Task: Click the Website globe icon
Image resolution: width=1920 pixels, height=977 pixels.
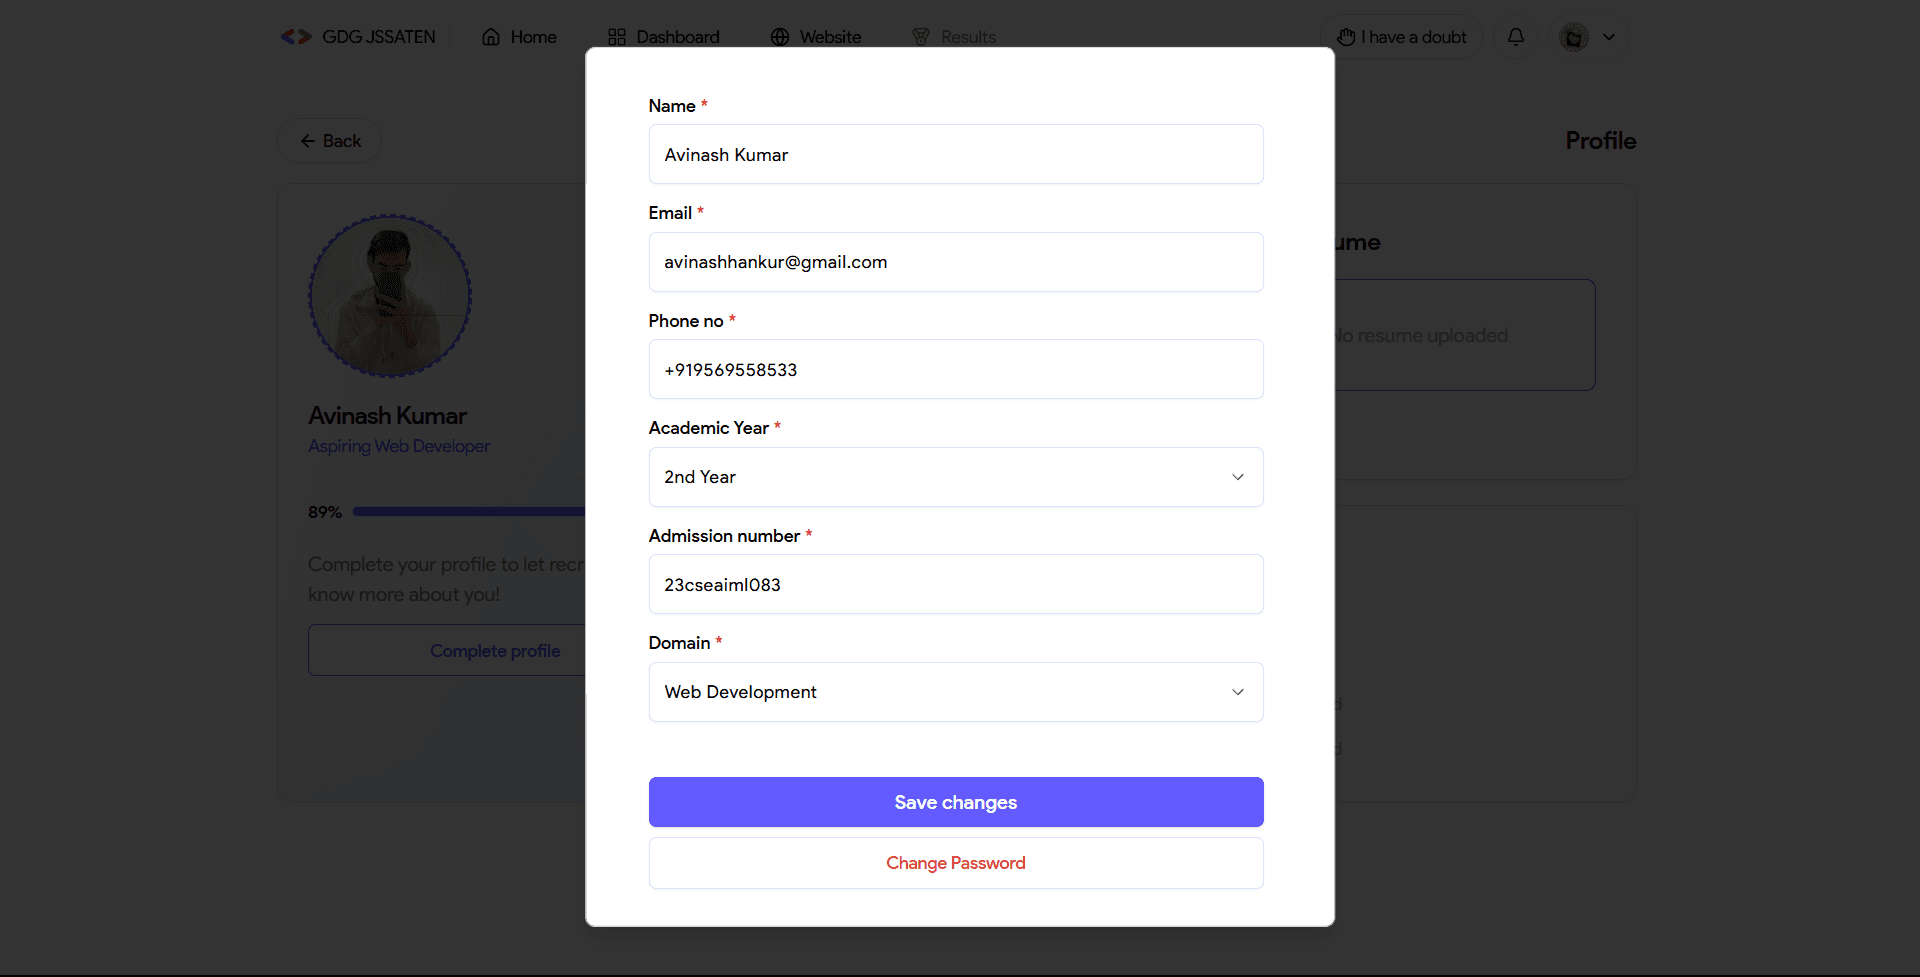Action: [x=780, y=36]
